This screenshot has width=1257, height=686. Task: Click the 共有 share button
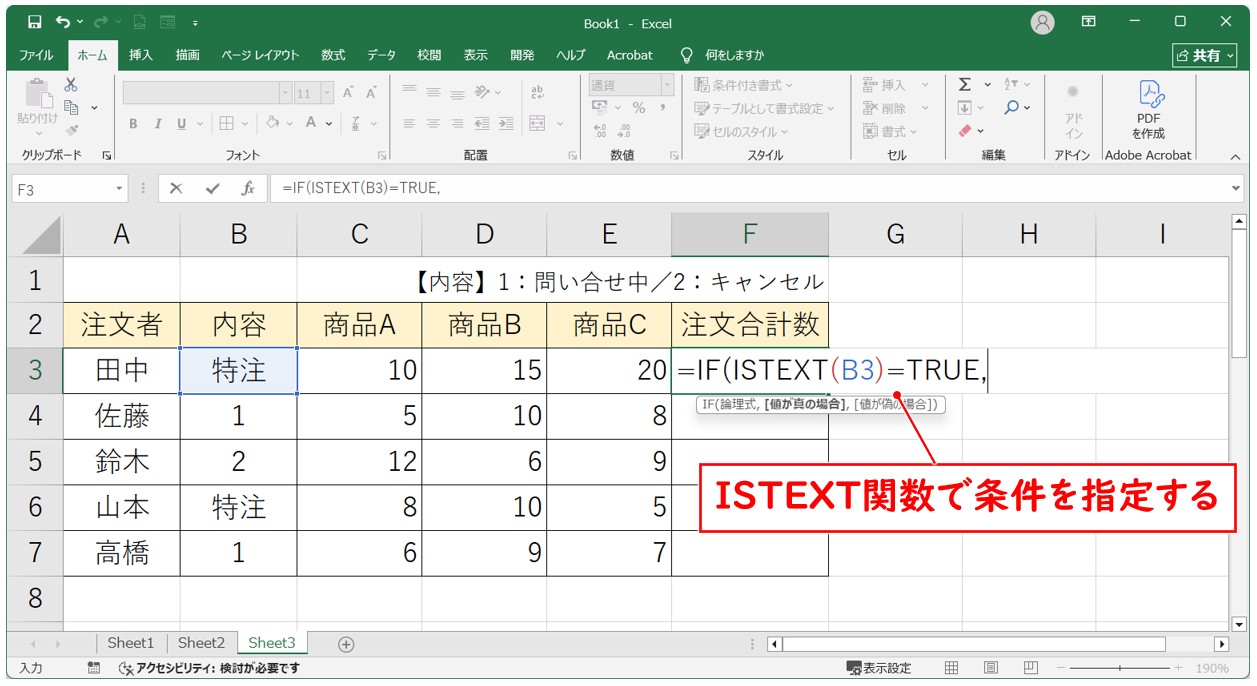click(x=1204, y=55)
